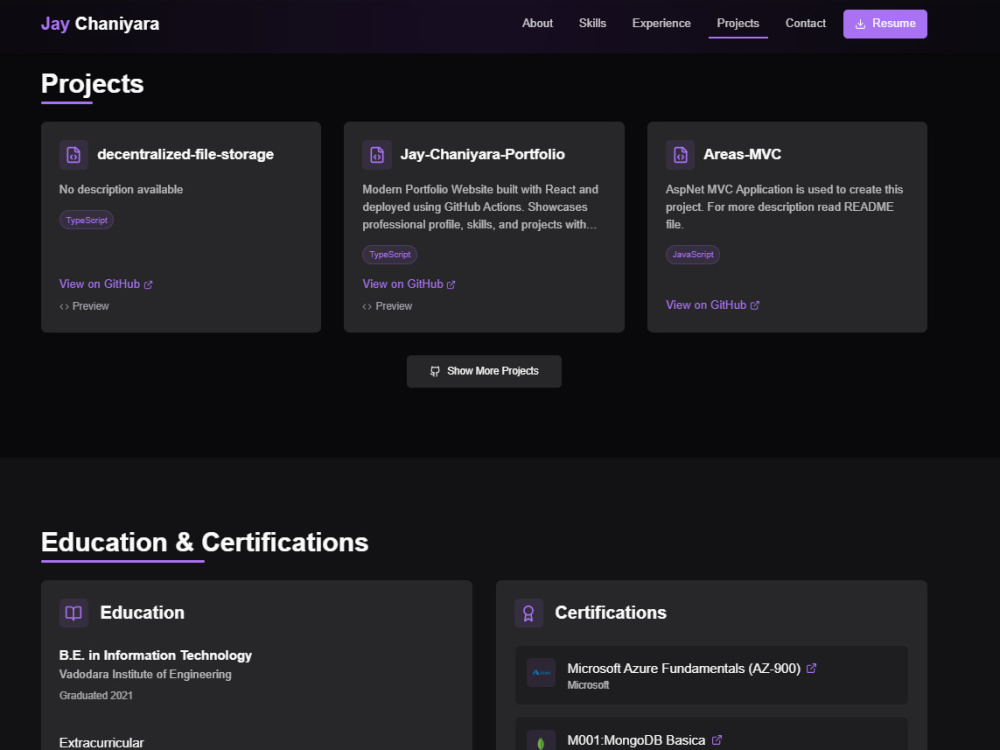Screen dimensions: 1000x750
Task: Click Education & Certifications heading
Action: click(x=205, y=542)
